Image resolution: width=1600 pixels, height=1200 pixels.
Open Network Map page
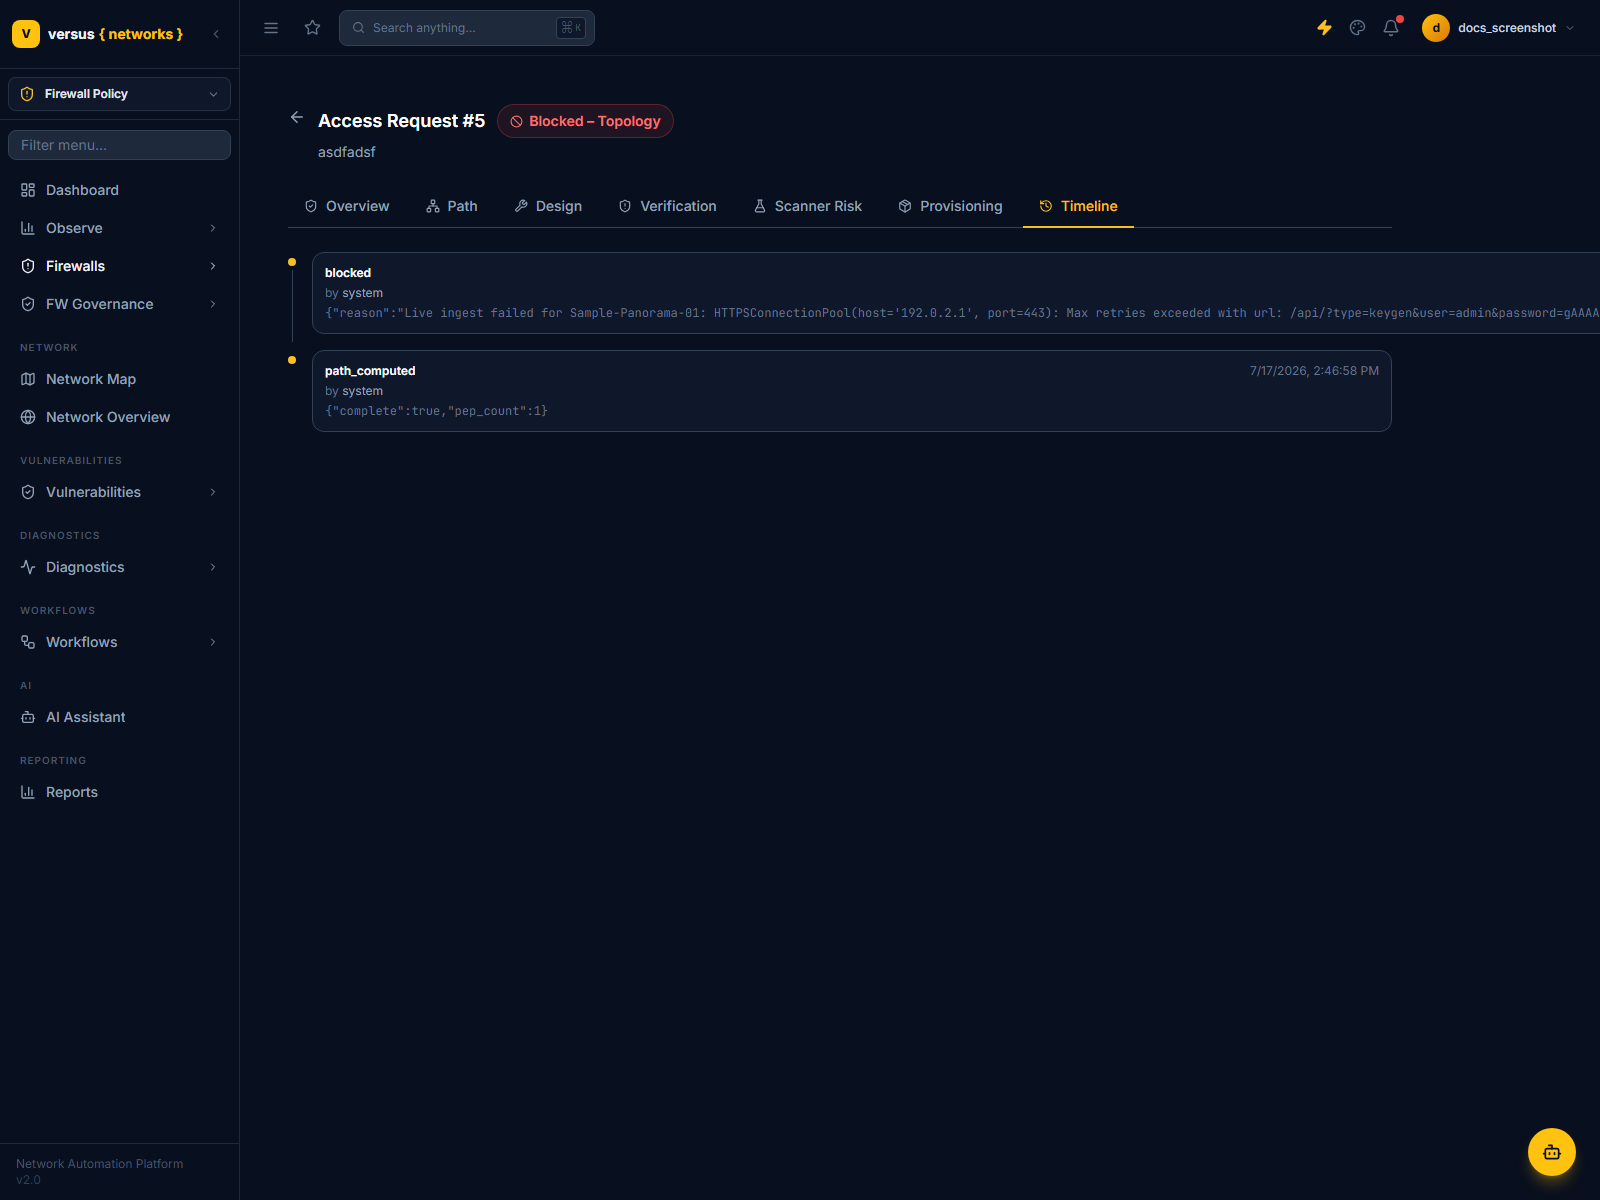[119, 379]
